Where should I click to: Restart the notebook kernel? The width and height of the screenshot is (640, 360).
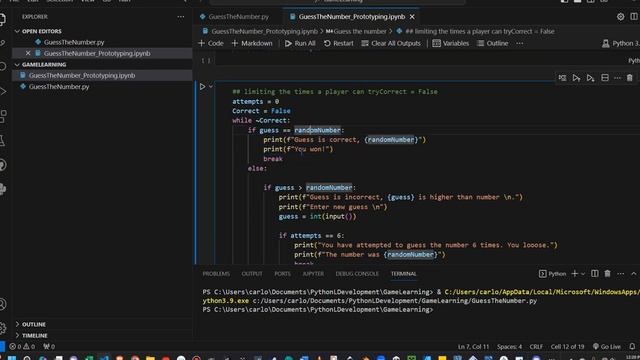pos(339,43)
